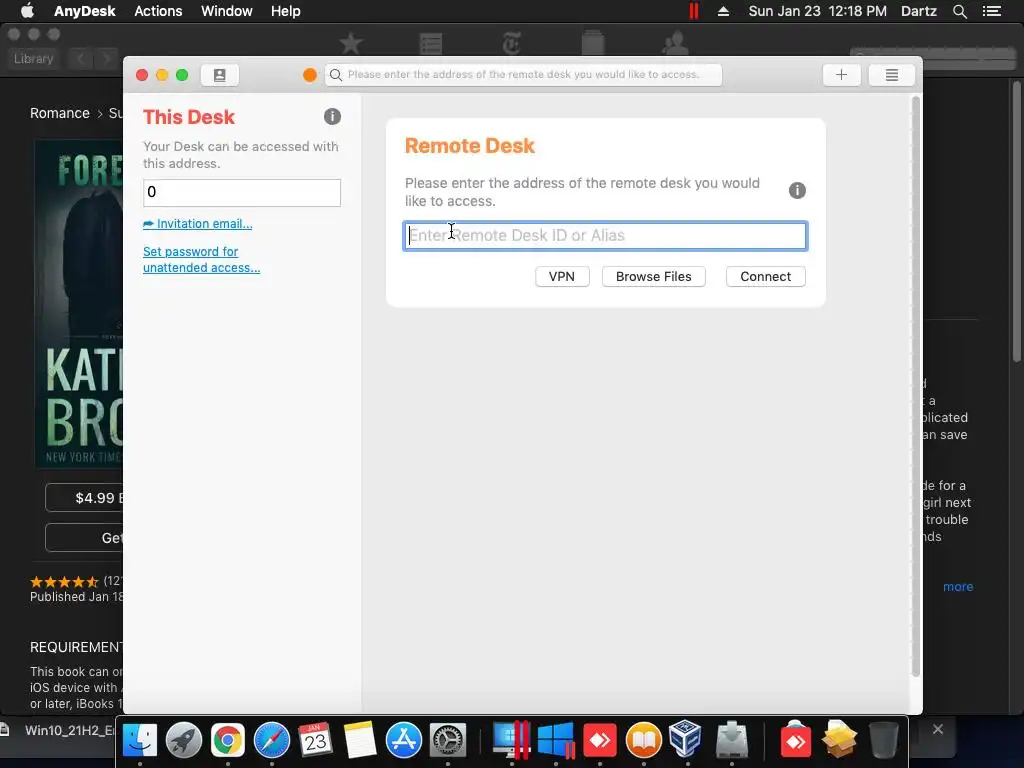Click Romance breadcrumb in Books window
1024x768 pixels.
(x=59, y=113)
